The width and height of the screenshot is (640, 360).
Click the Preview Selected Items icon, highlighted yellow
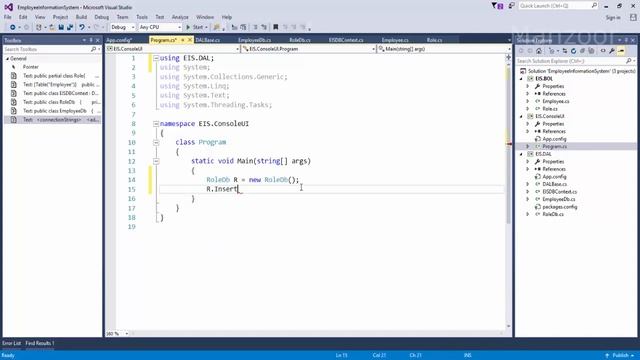point(621,51)
